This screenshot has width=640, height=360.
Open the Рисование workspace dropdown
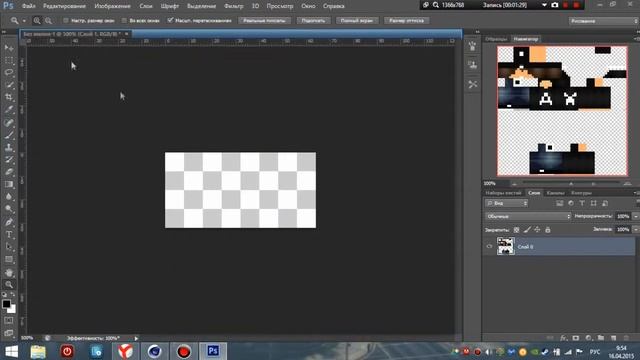pos(603,21)
